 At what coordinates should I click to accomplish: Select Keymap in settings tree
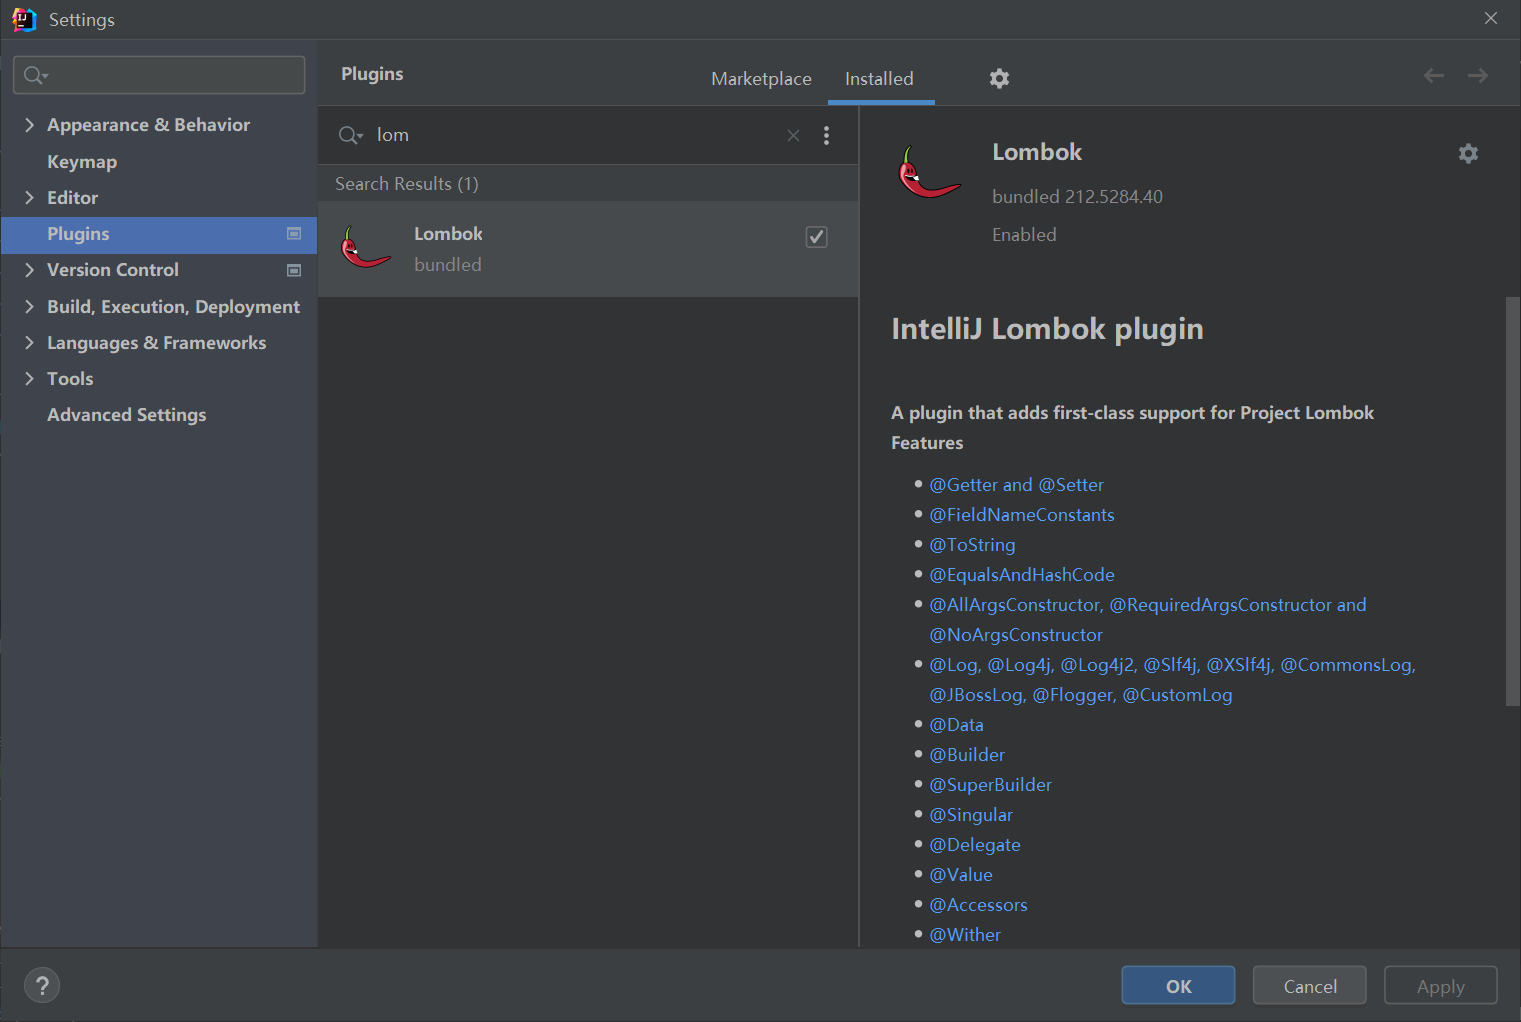(x=82, y=161)
